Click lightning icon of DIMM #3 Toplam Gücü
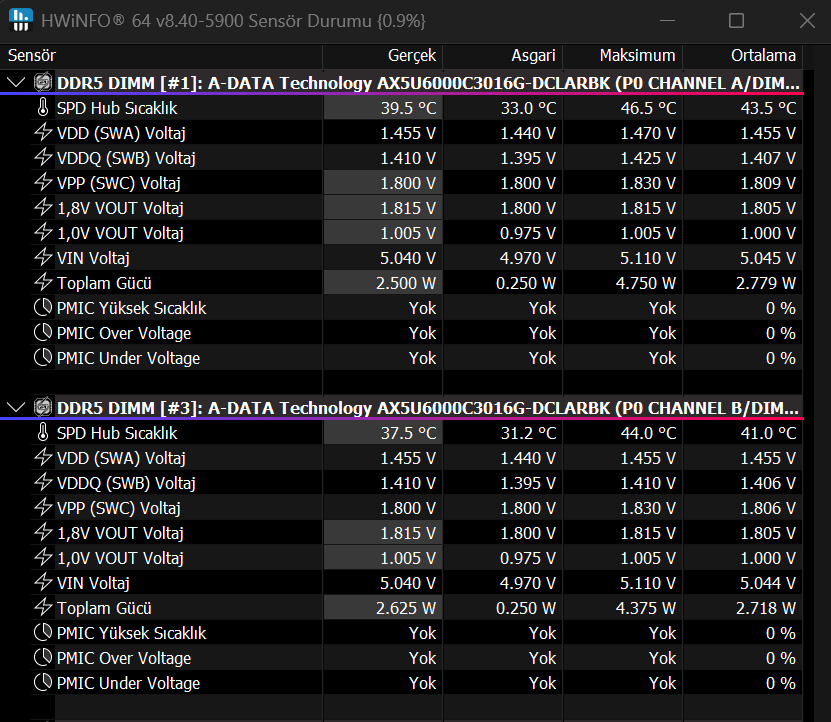The height and width of the screenshot is (722, 831). tap(43, 607)
